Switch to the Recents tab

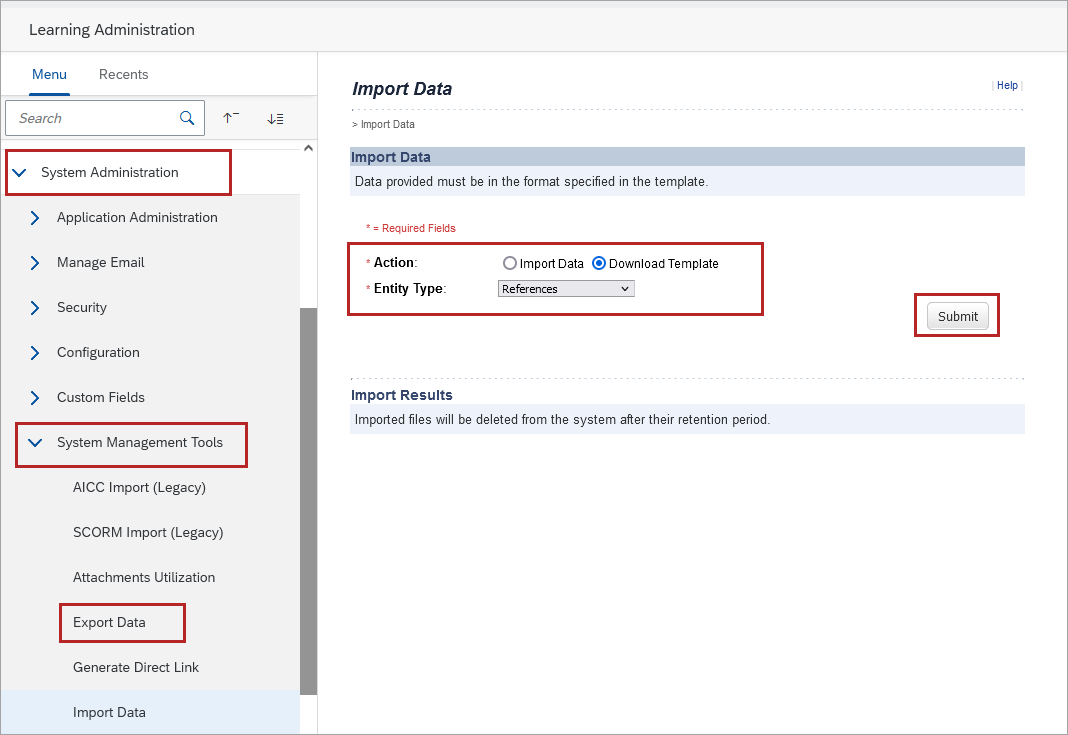click(x=123, y=74)
